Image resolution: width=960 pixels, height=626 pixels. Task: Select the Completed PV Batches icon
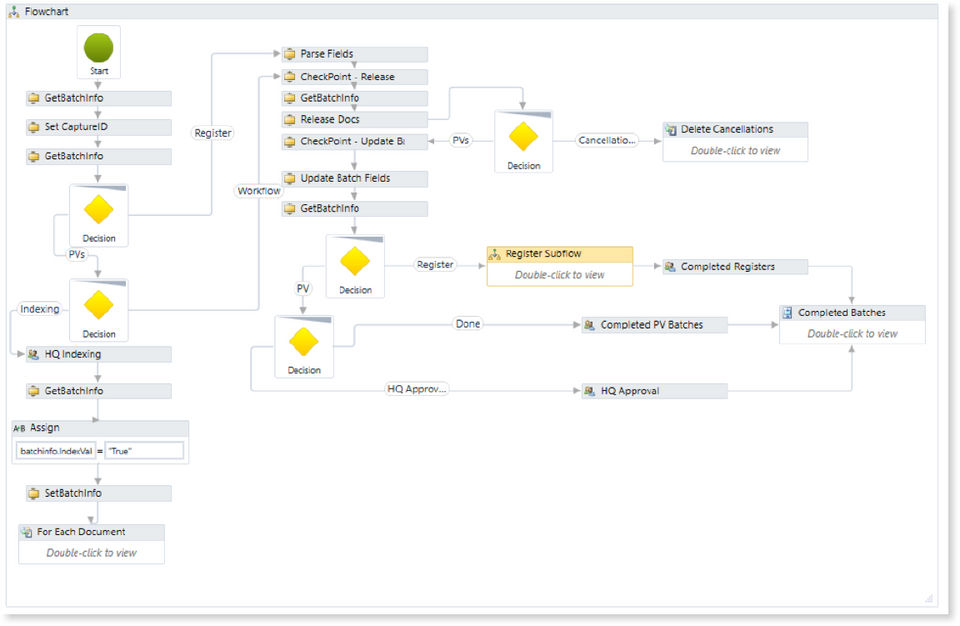click(590, 325)
